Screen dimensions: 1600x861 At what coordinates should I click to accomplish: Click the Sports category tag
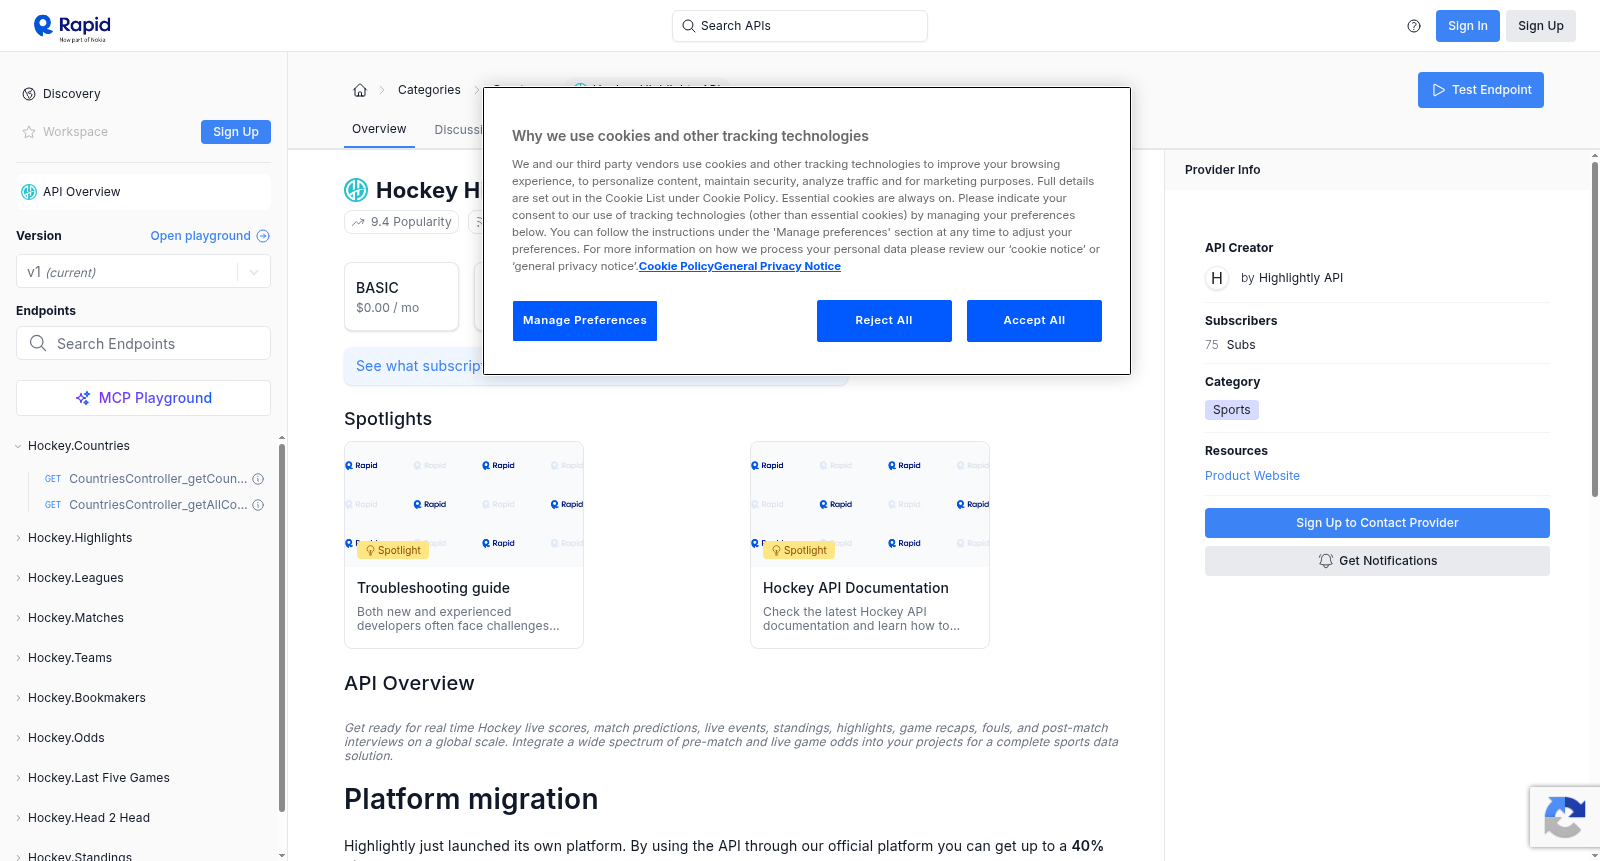[1232, 410]
